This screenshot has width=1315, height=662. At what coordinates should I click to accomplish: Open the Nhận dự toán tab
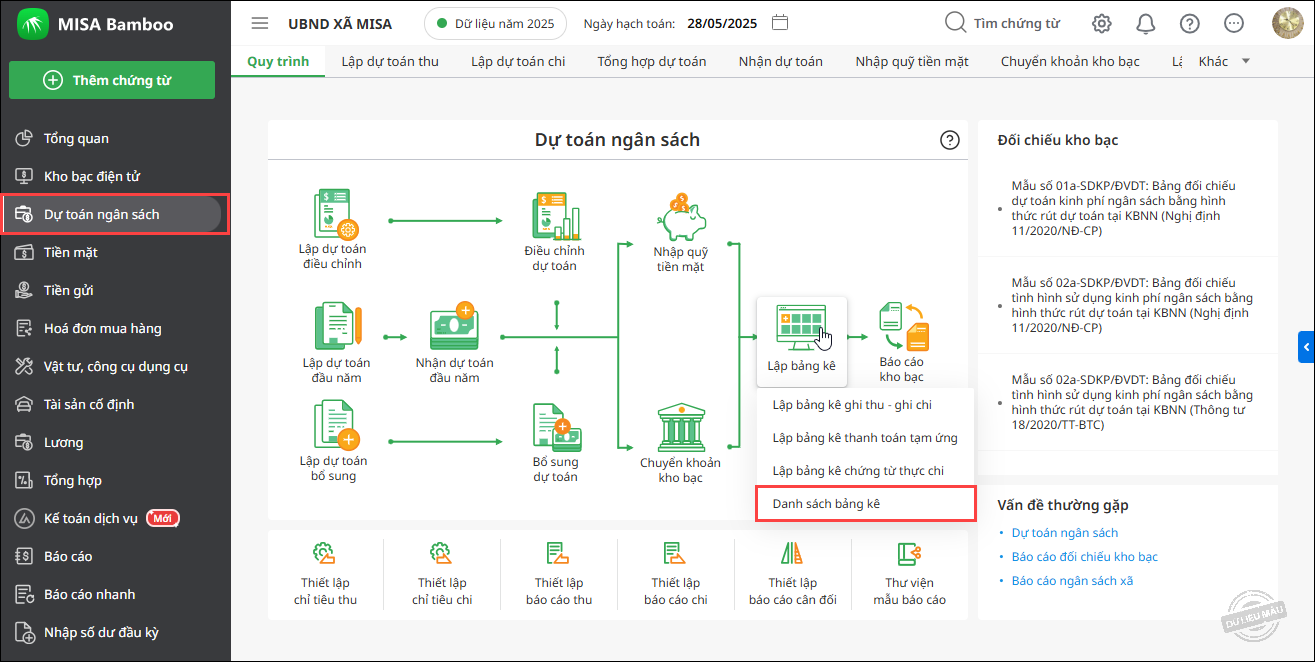click(x=781, y=61)
